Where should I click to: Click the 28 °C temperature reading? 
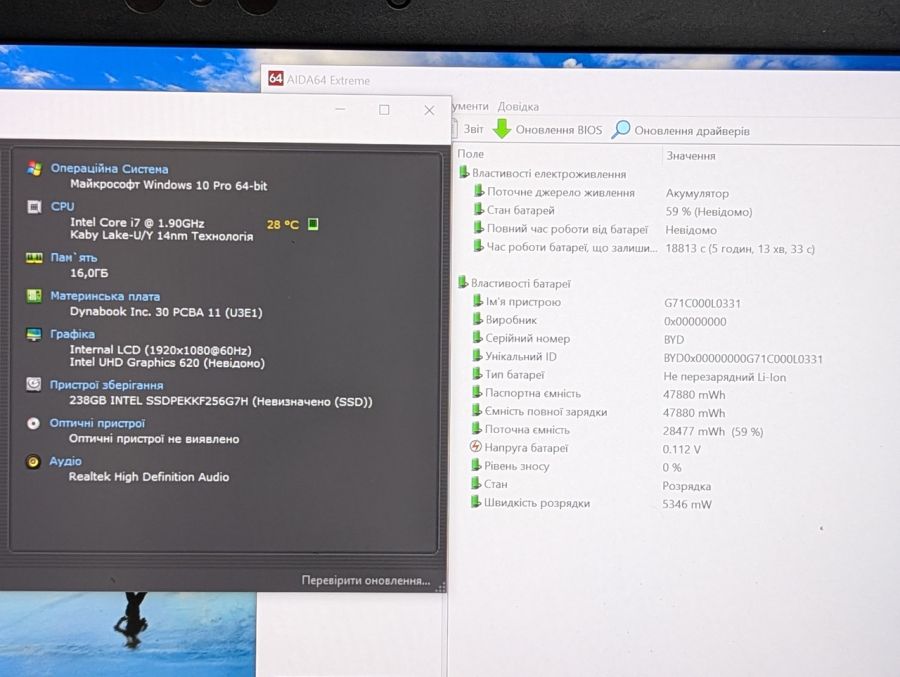[282, 225]
